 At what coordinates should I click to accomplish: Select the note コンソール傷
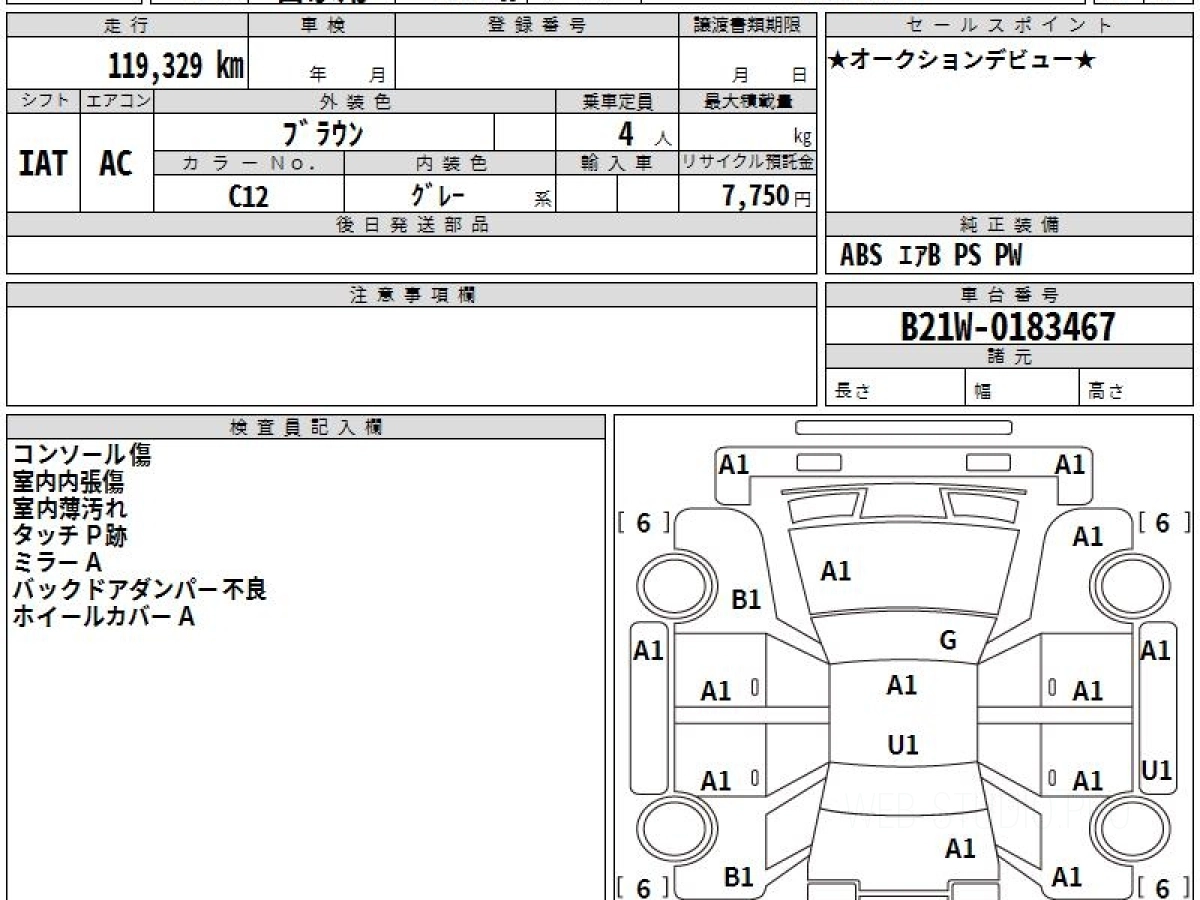[81, 455]
